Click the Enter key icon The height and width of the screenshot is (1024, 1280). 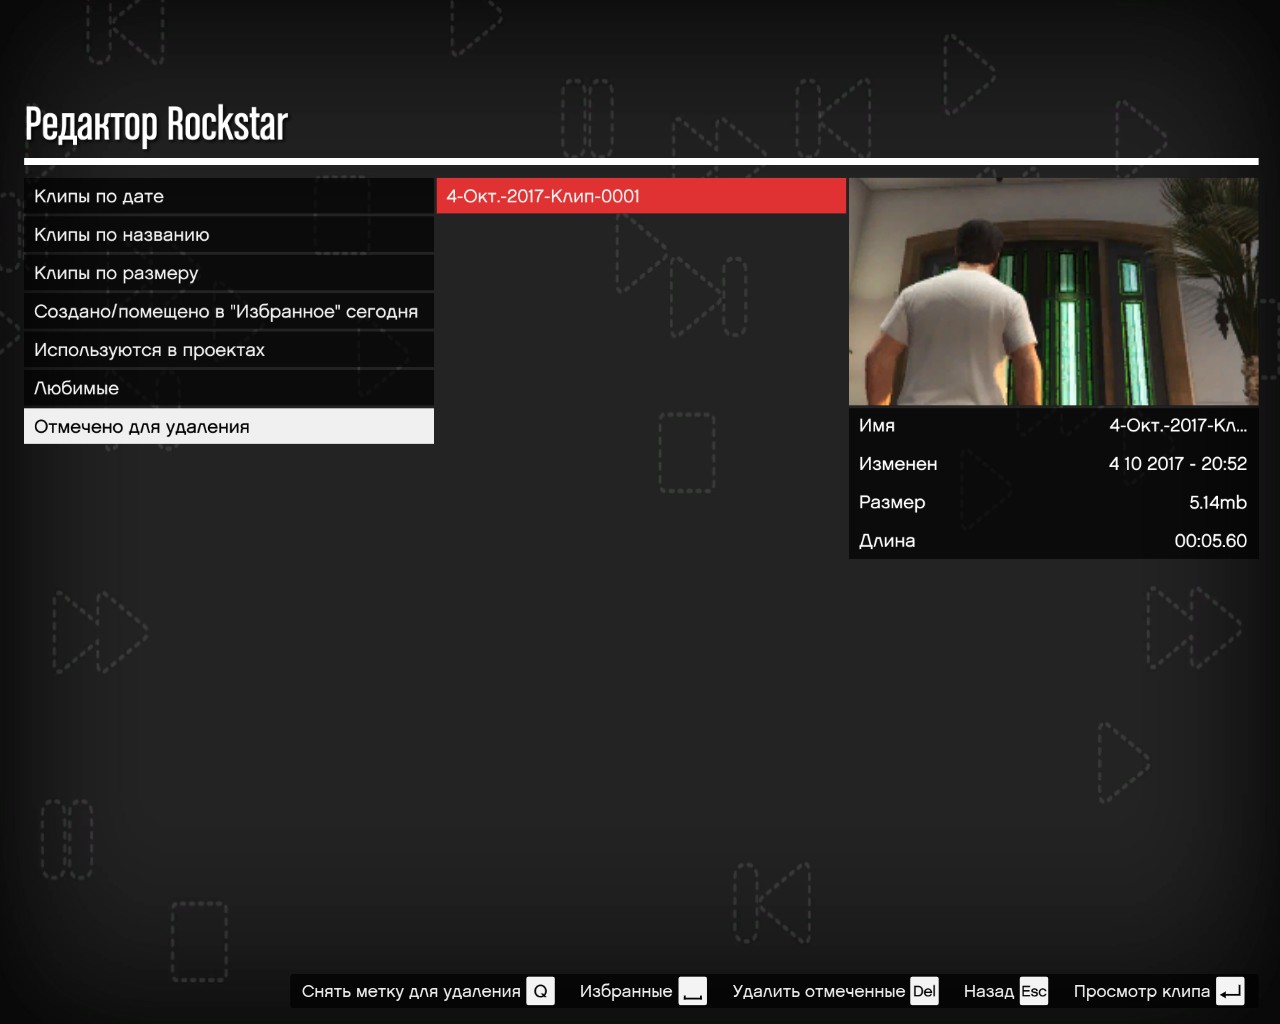1230,991
